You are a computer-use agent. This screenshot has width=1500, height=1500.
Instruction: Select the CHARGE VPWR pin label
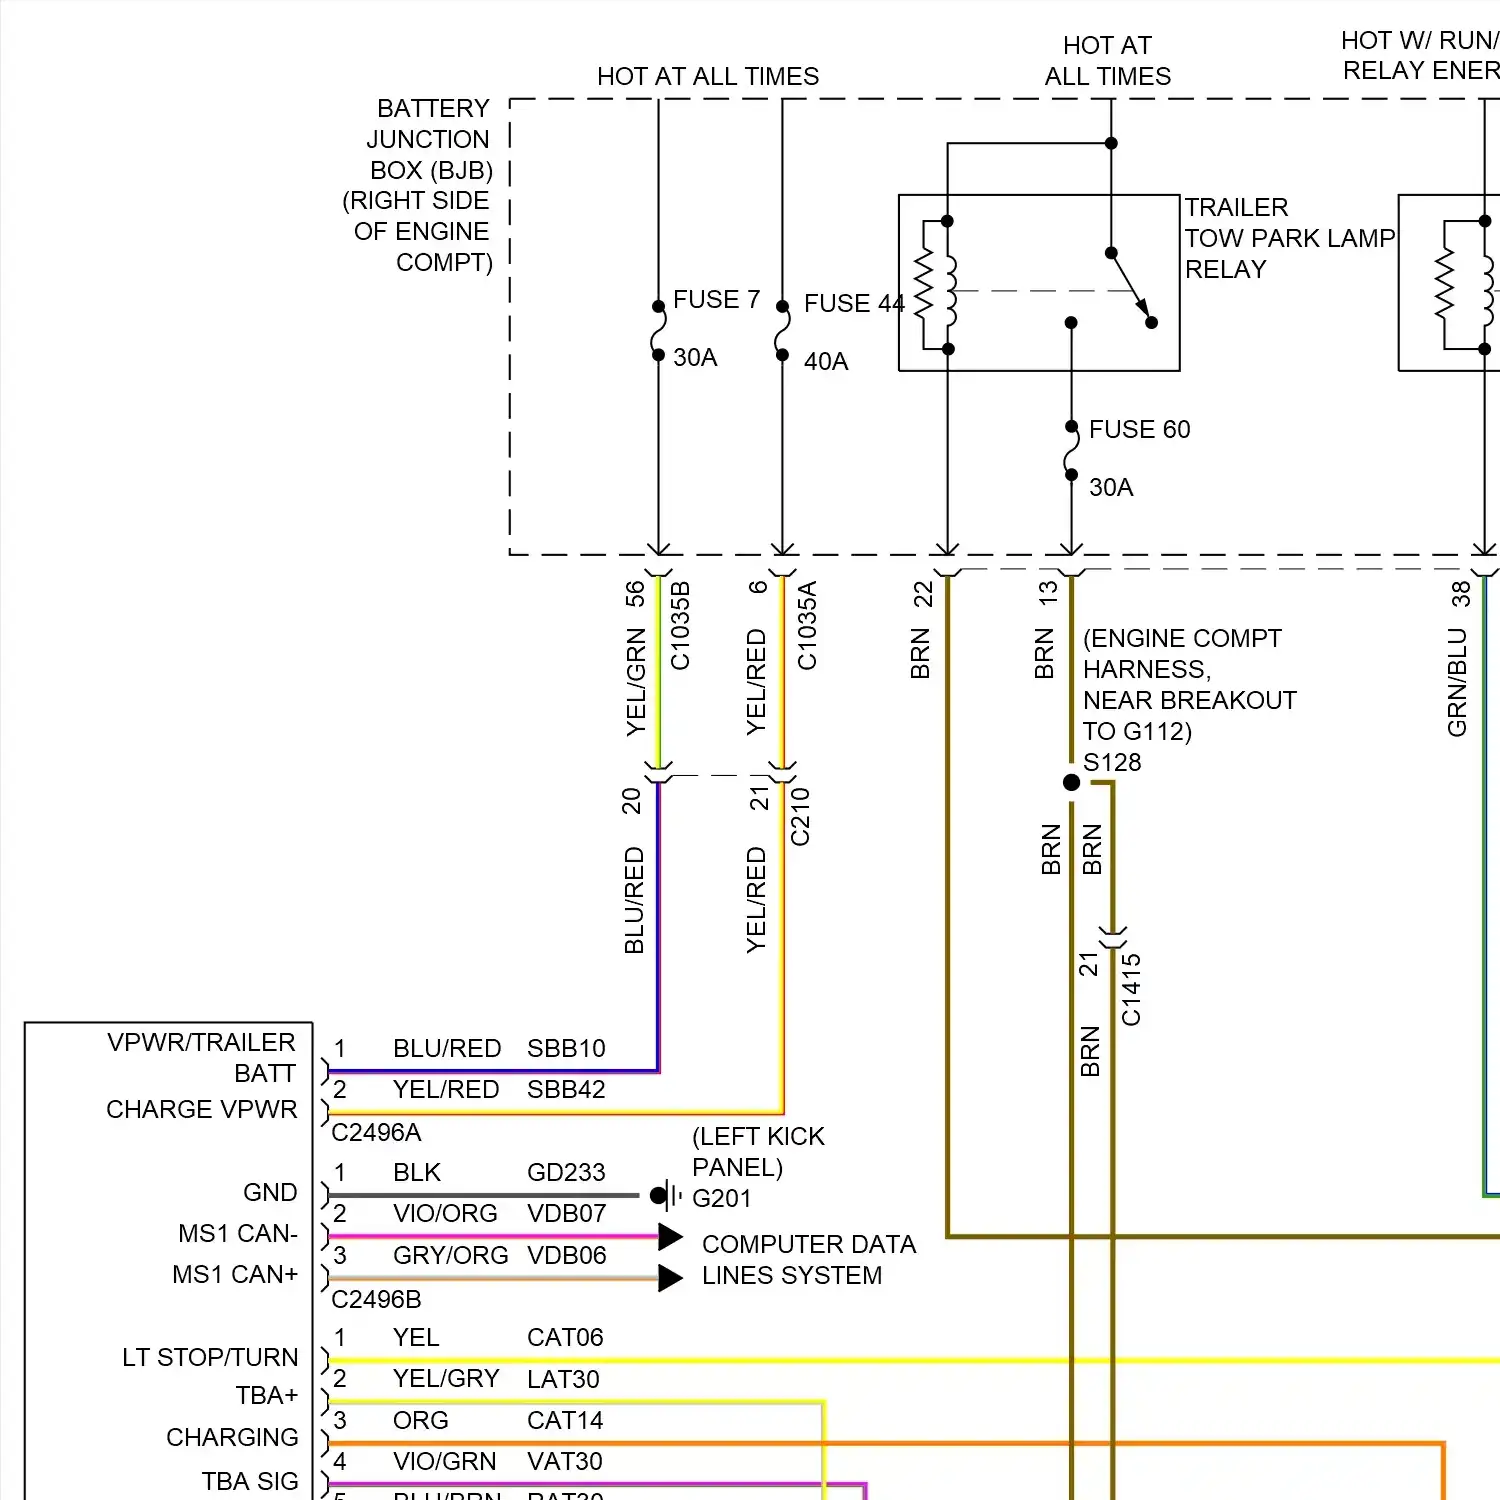[x=202, y=1109]
